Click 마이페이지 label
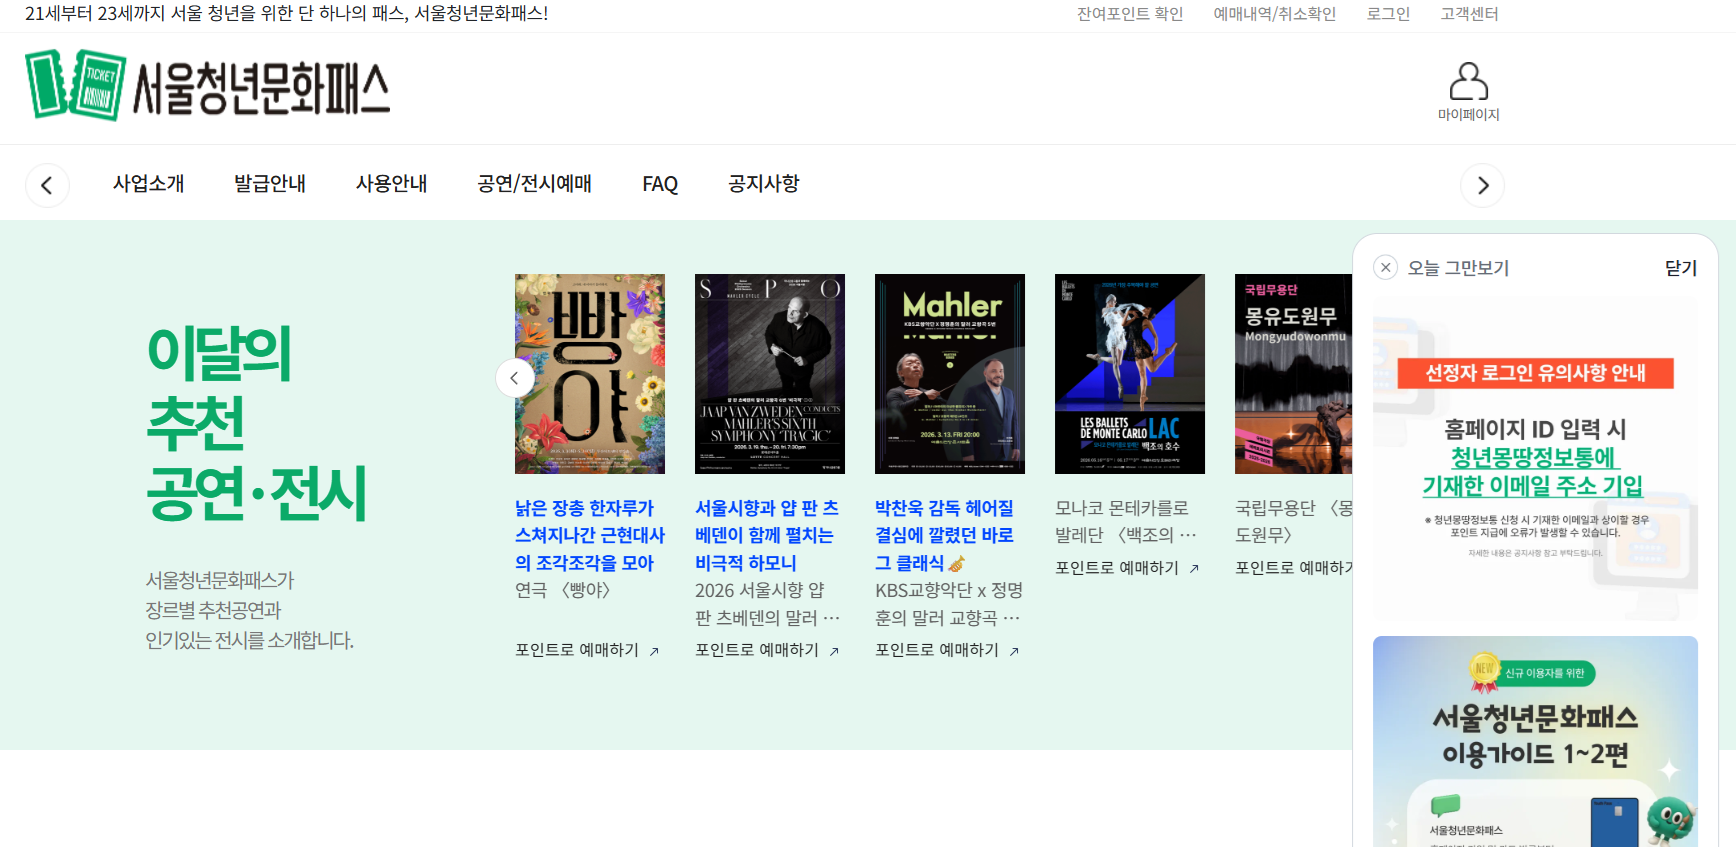The height and width of the screenshot is (847, 1736). (x=1468, y=115)
